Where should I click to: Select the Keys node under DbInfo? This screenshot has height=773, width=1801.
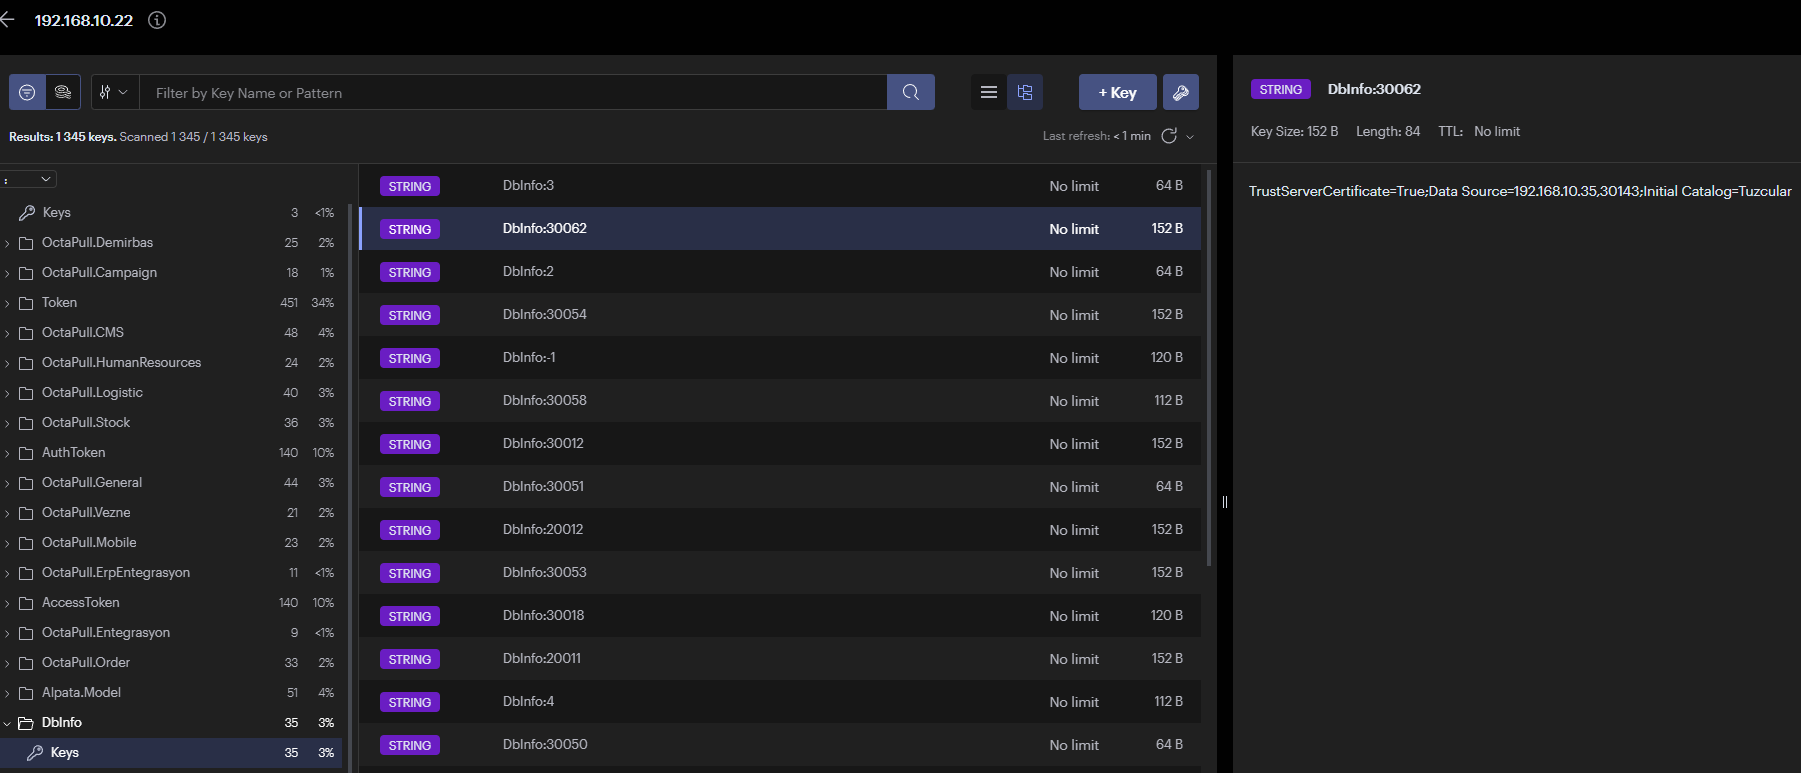65,752
